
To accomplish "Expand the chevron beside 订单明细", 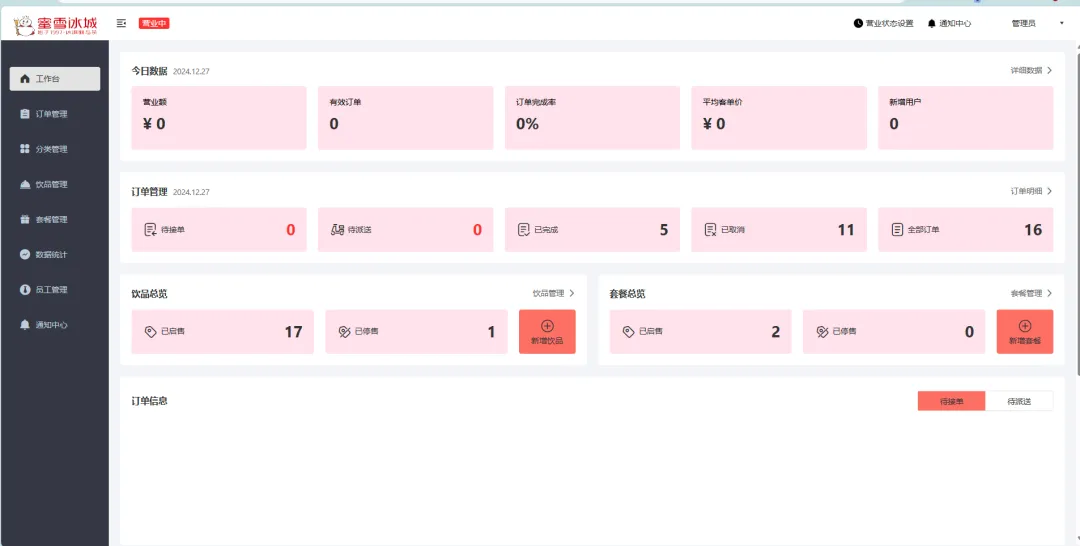I will tap(1050, 191).
